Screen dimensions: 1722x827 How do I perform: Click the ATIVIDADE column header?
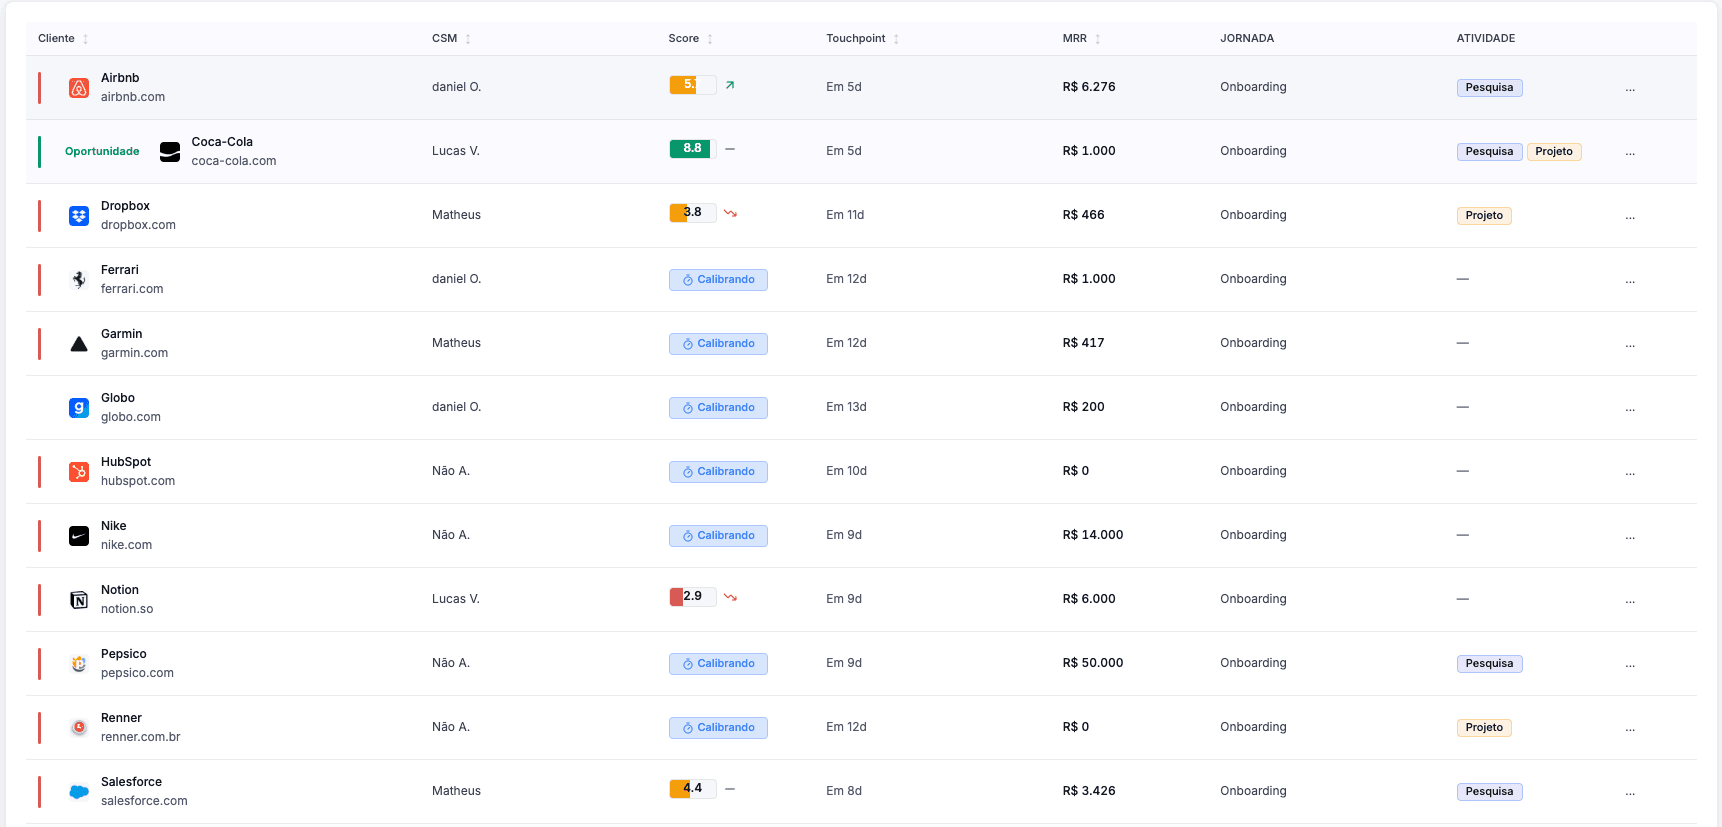point(1486,39)
